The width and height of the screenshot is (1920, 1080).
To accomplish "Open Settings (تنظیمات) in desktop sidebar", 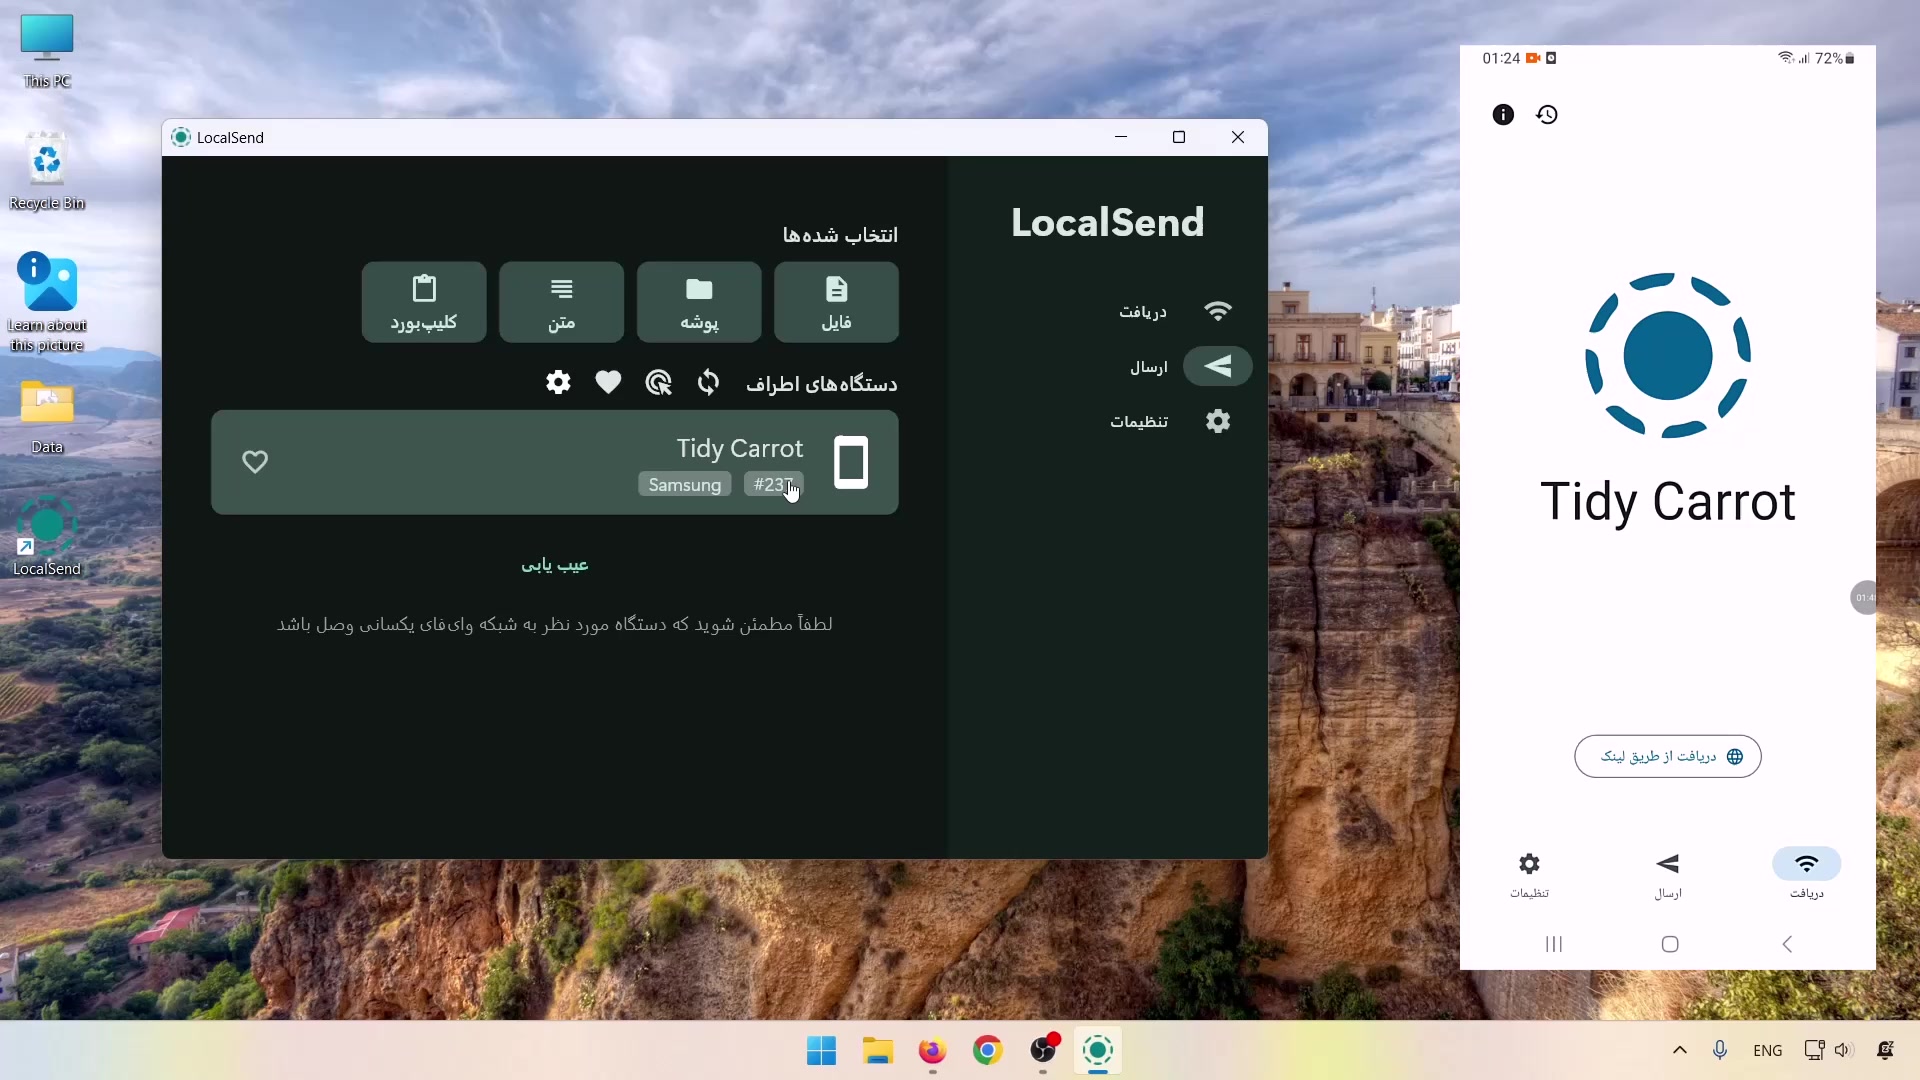I will click(x=1172, y=421).
